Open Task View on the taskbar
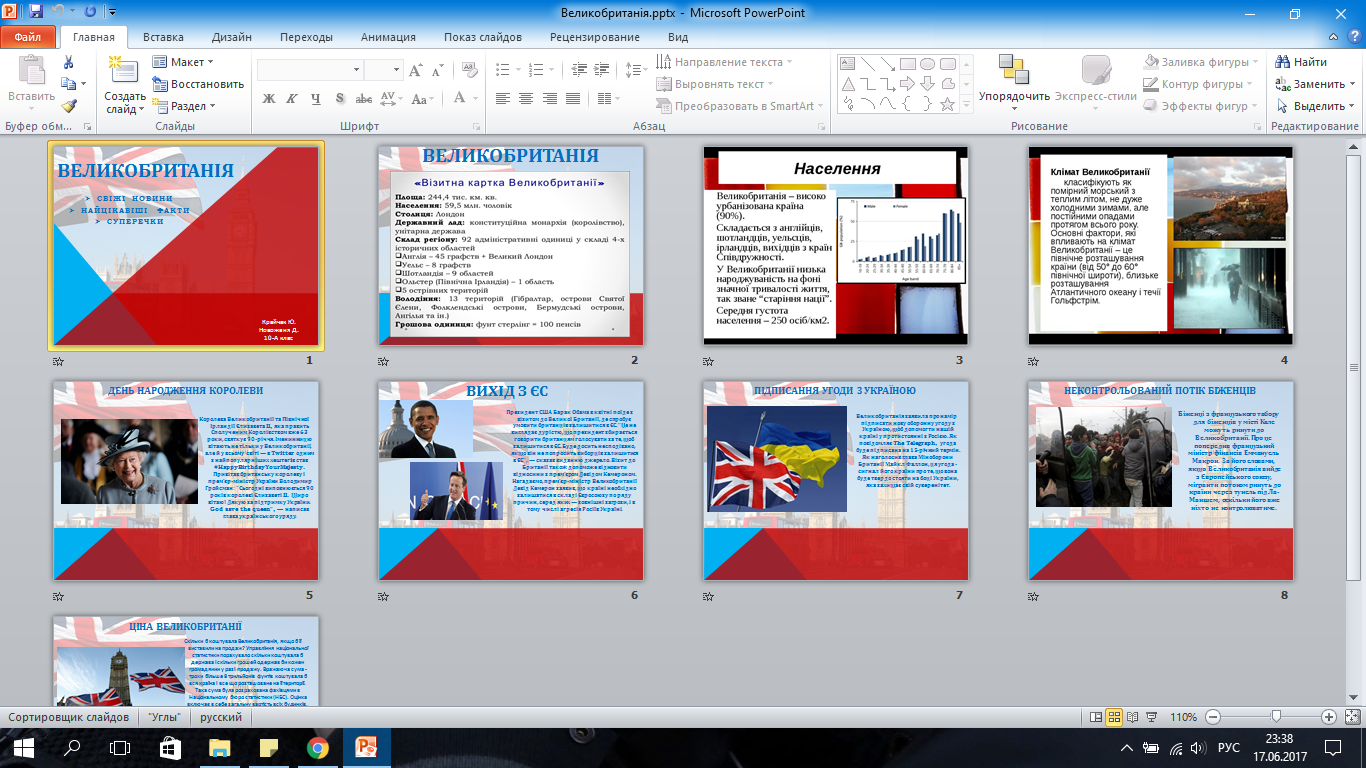Screen dimensions: 1366x768 (x=120, y=747)
